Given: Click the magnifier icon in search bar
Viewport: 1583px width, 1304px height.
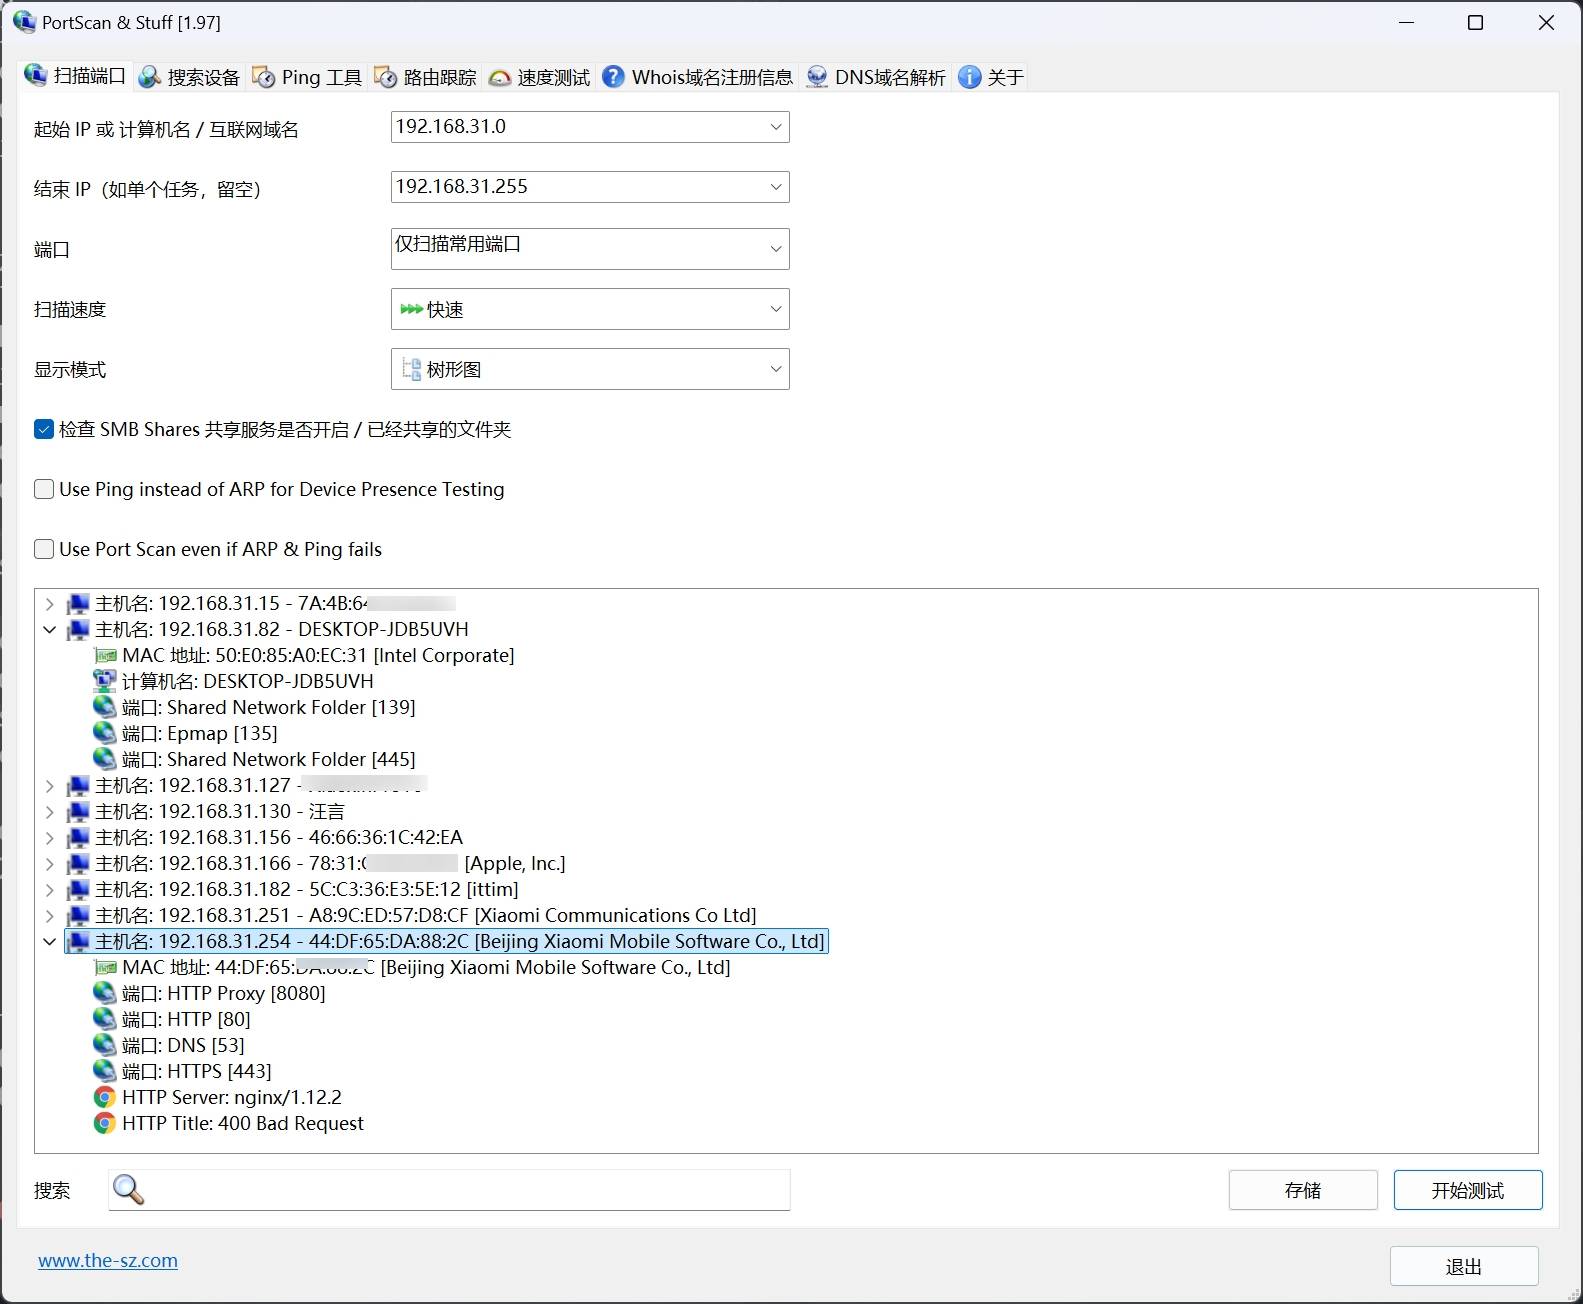Looking at the screenshot, I should coord(128,1190).
